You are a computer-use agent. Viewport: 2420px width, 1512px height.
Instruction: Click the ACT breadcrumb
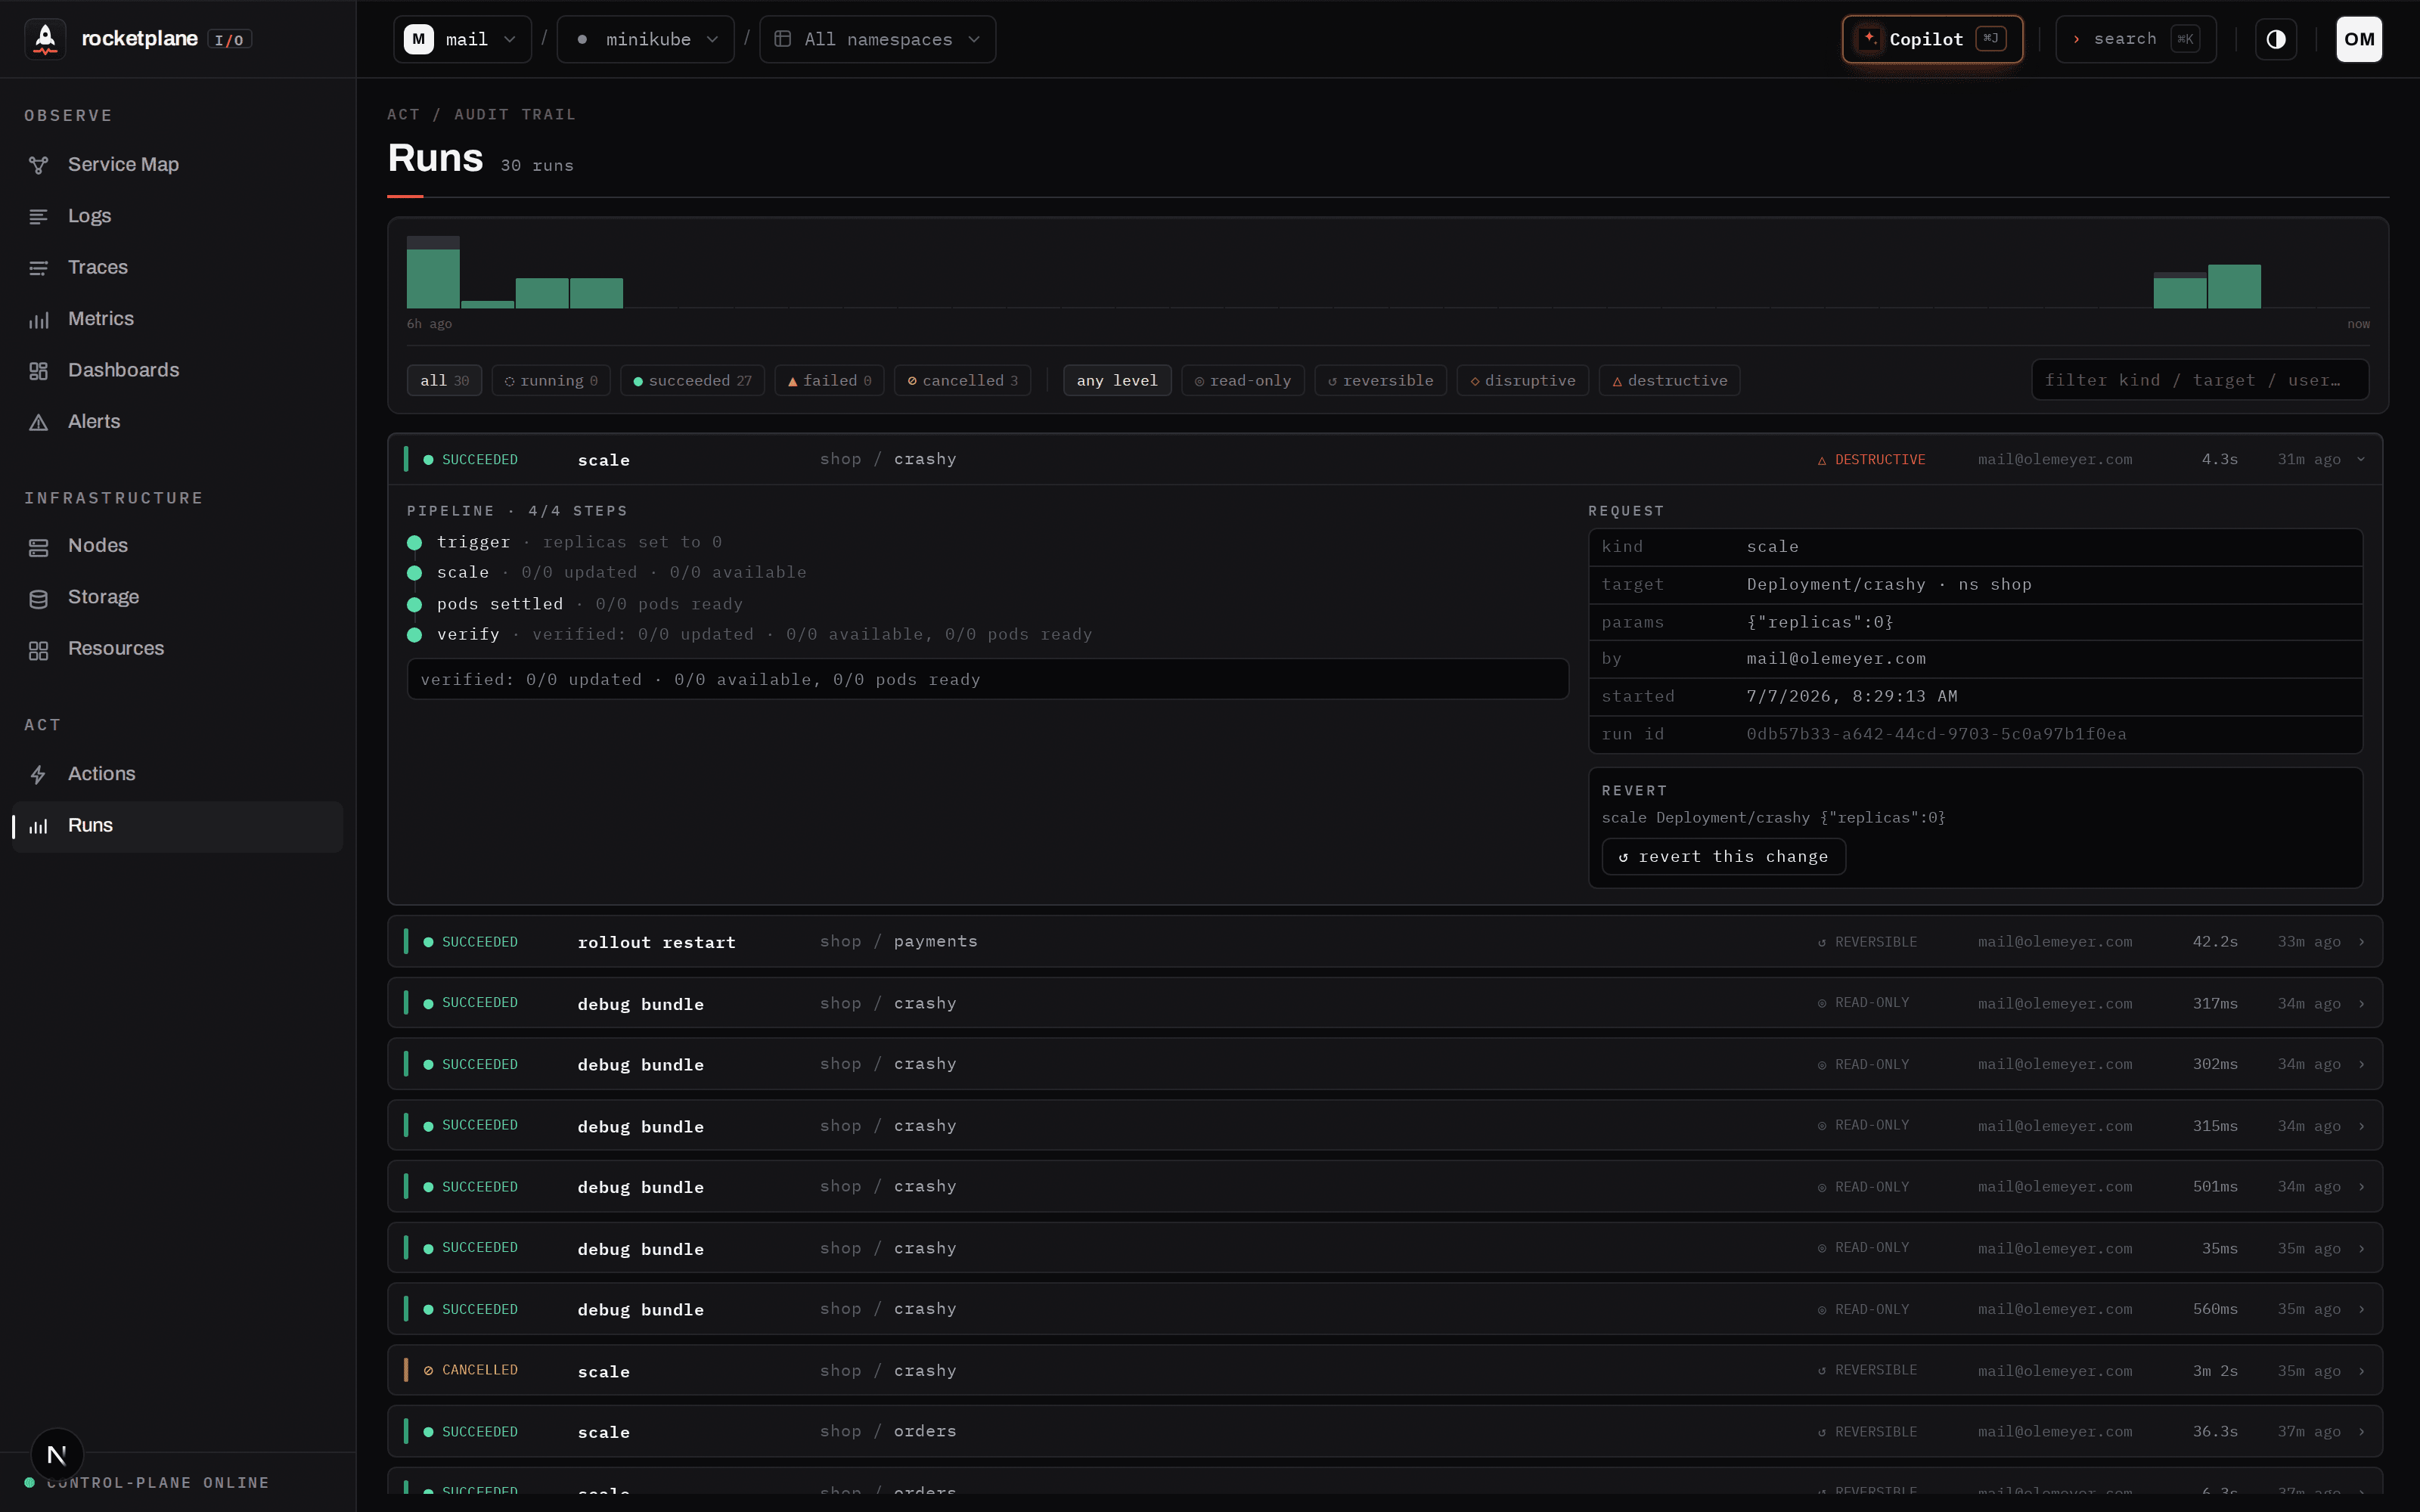403,115
